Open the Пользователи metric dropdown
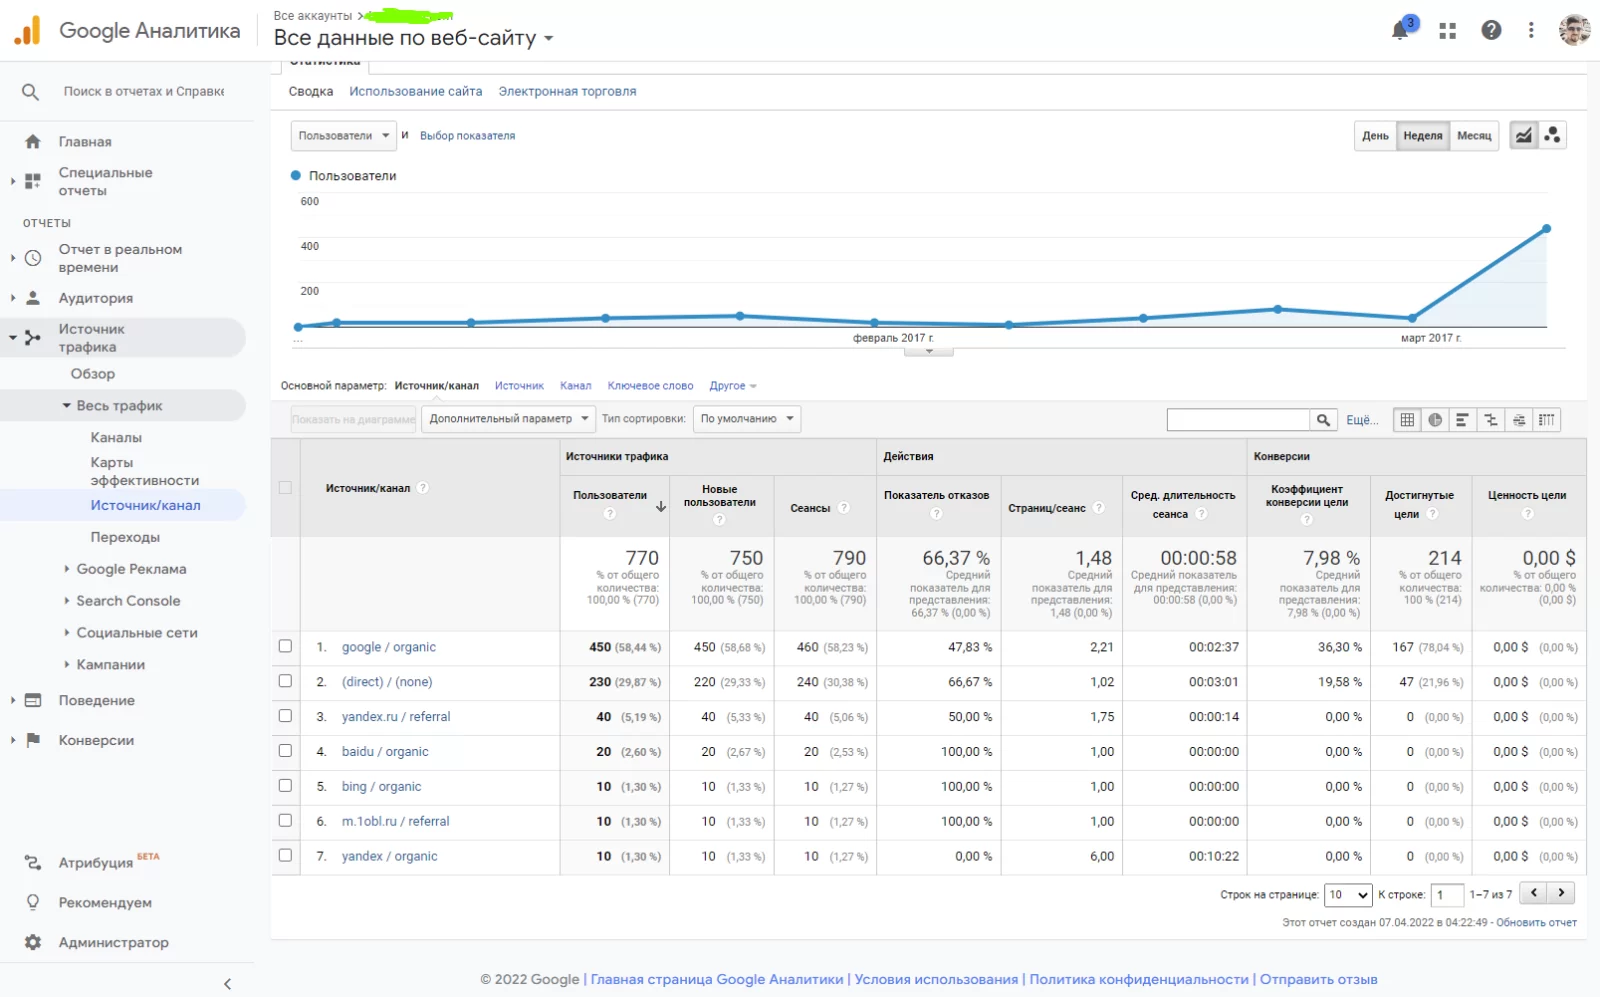 [x=343, y=136]
